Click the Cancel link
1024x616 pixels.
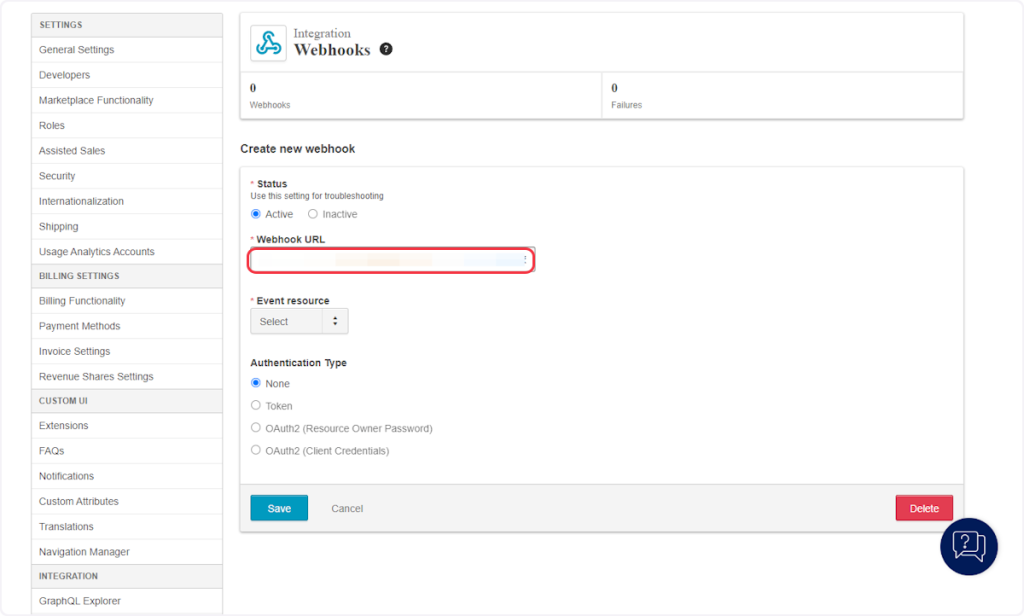point(347,509)
